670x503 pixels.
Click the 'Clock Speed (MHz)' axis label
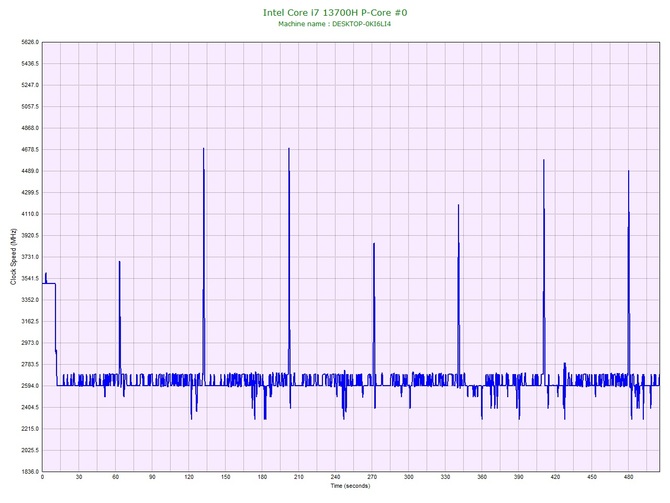tap(13, 256)
